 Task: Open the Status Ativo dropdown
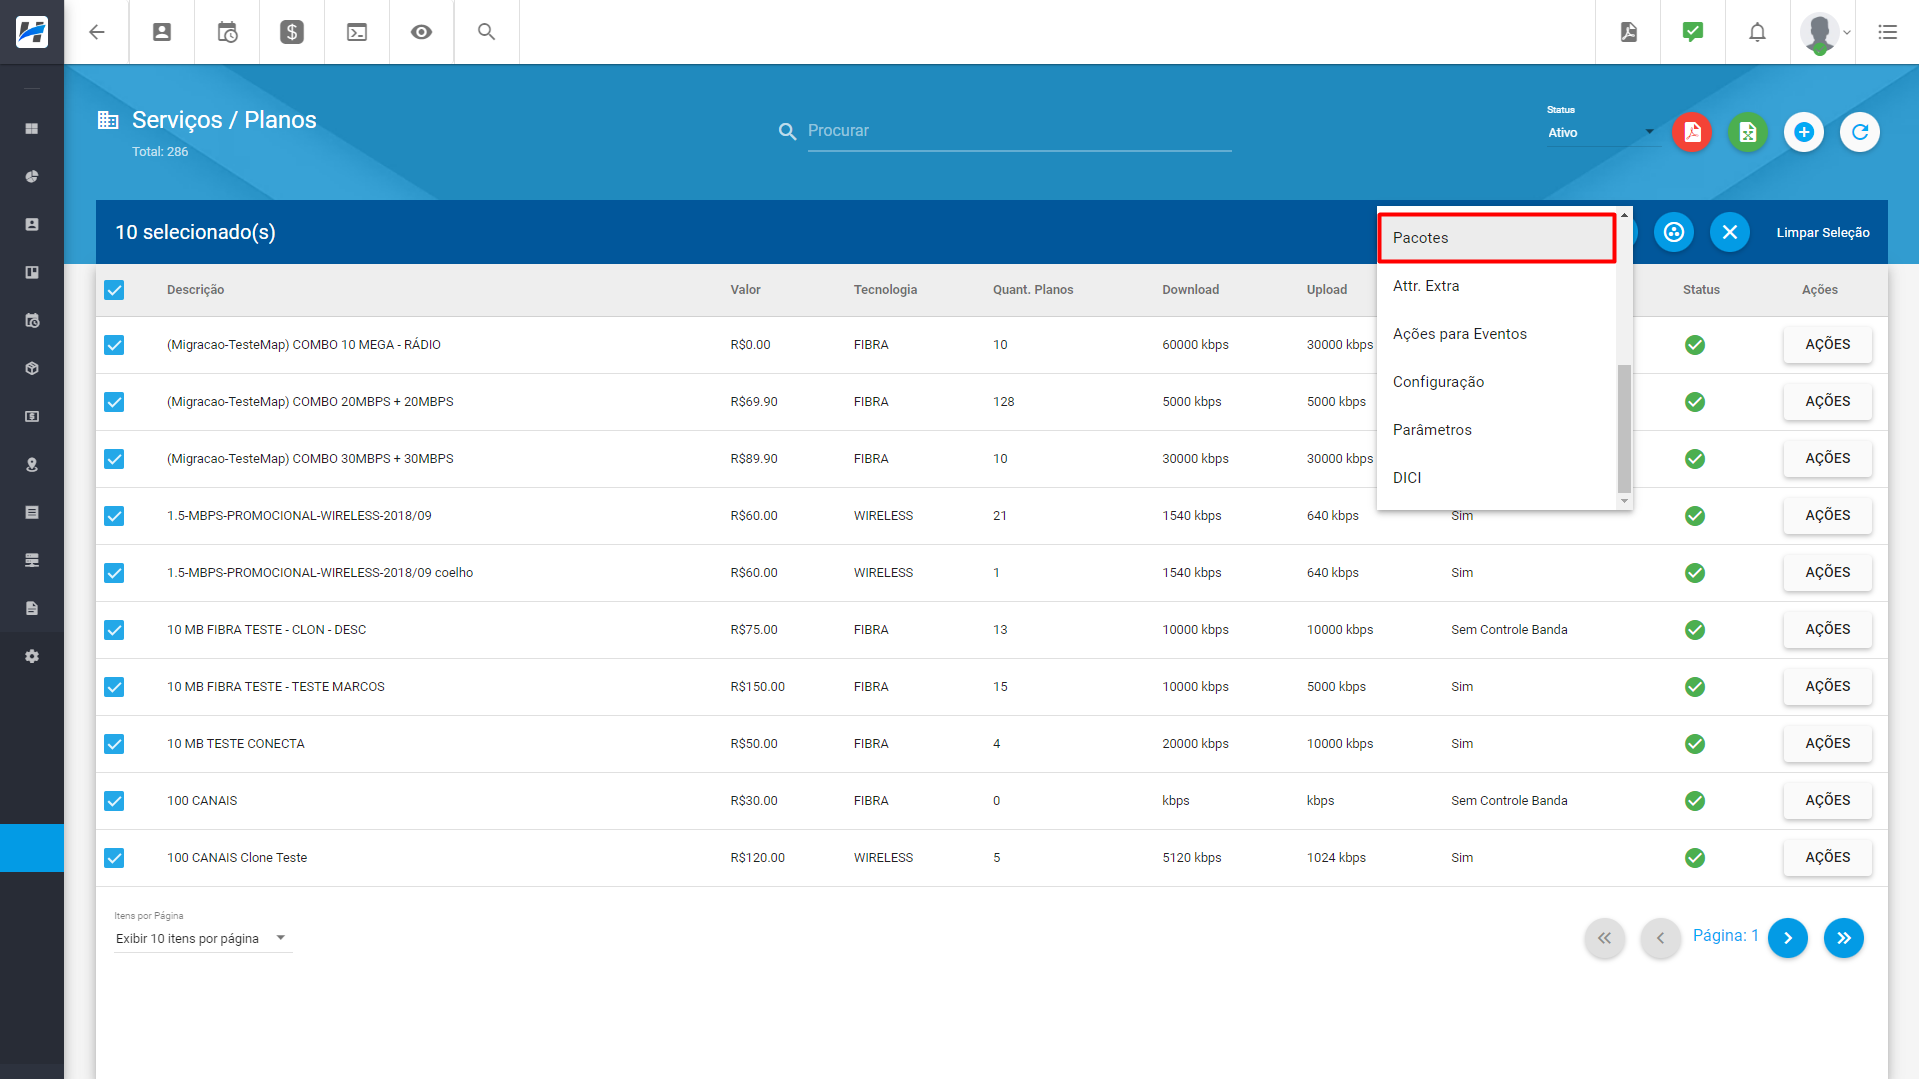click(1602, 133)
